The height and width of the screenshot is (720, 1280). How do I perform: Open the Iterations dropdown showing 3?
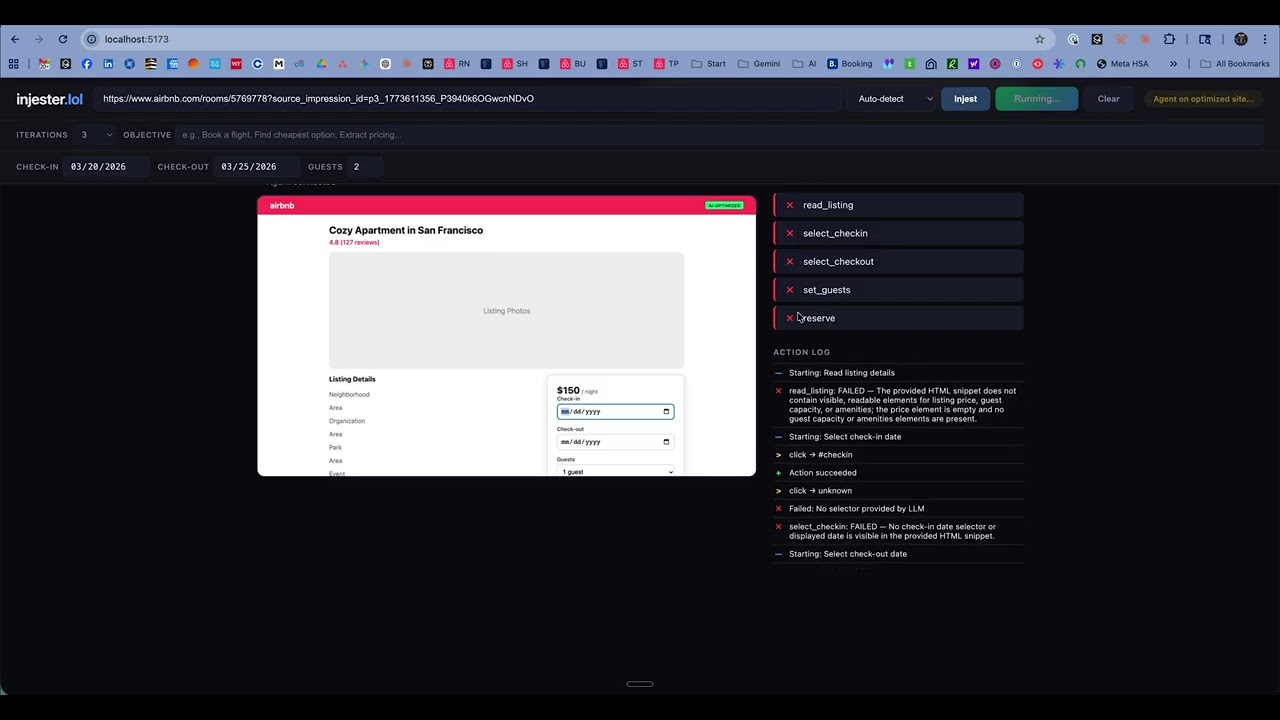click(96, 135)
